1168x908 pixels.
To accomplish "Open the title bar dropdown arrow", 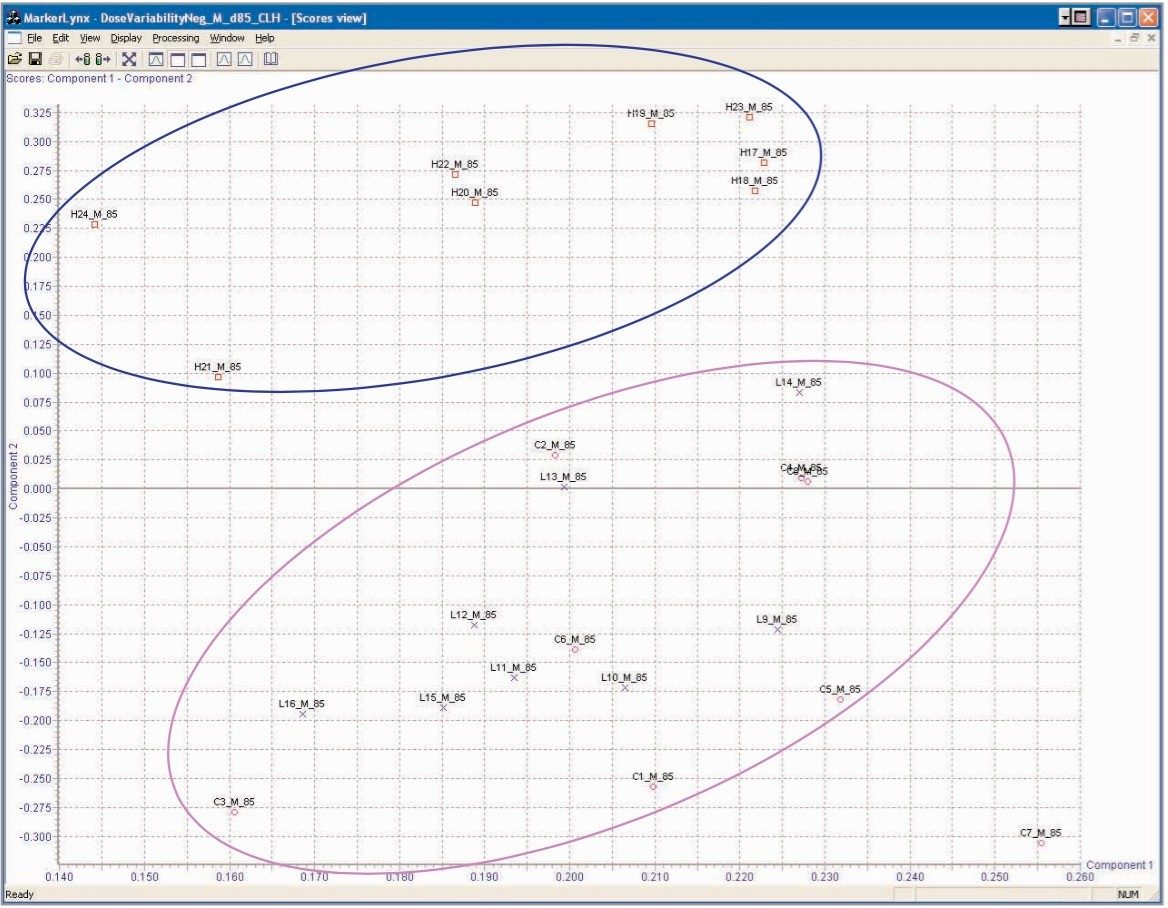I will 1066,17.
